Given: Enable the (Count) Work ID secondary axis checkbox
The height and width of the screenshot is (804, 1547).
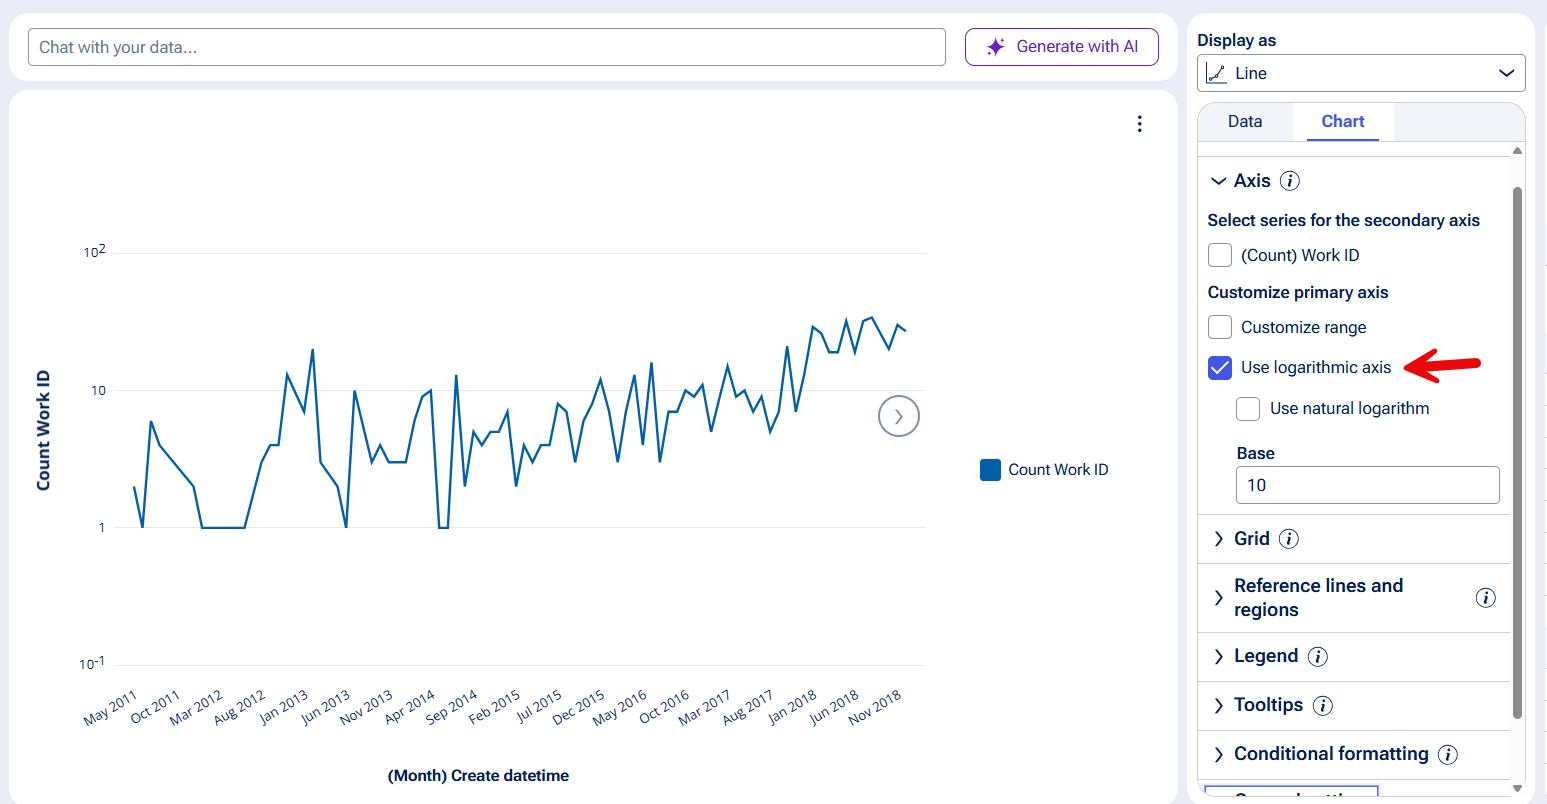Looking at the screenshot, I should [x=1220, y=256].
